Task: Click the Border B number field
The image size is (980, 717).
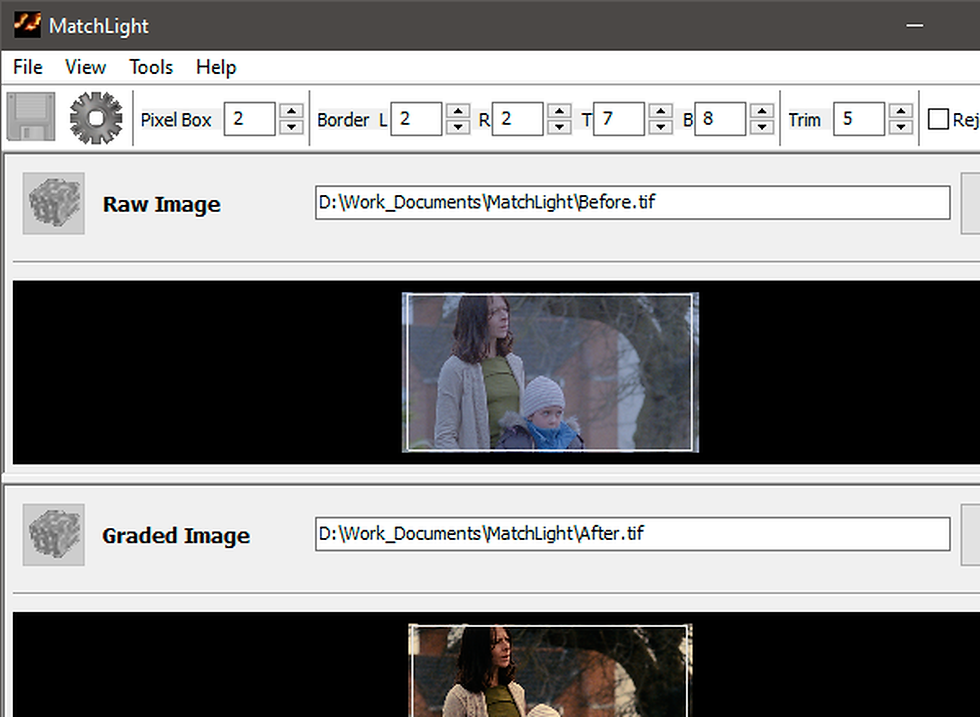Action: pos(720,119)
